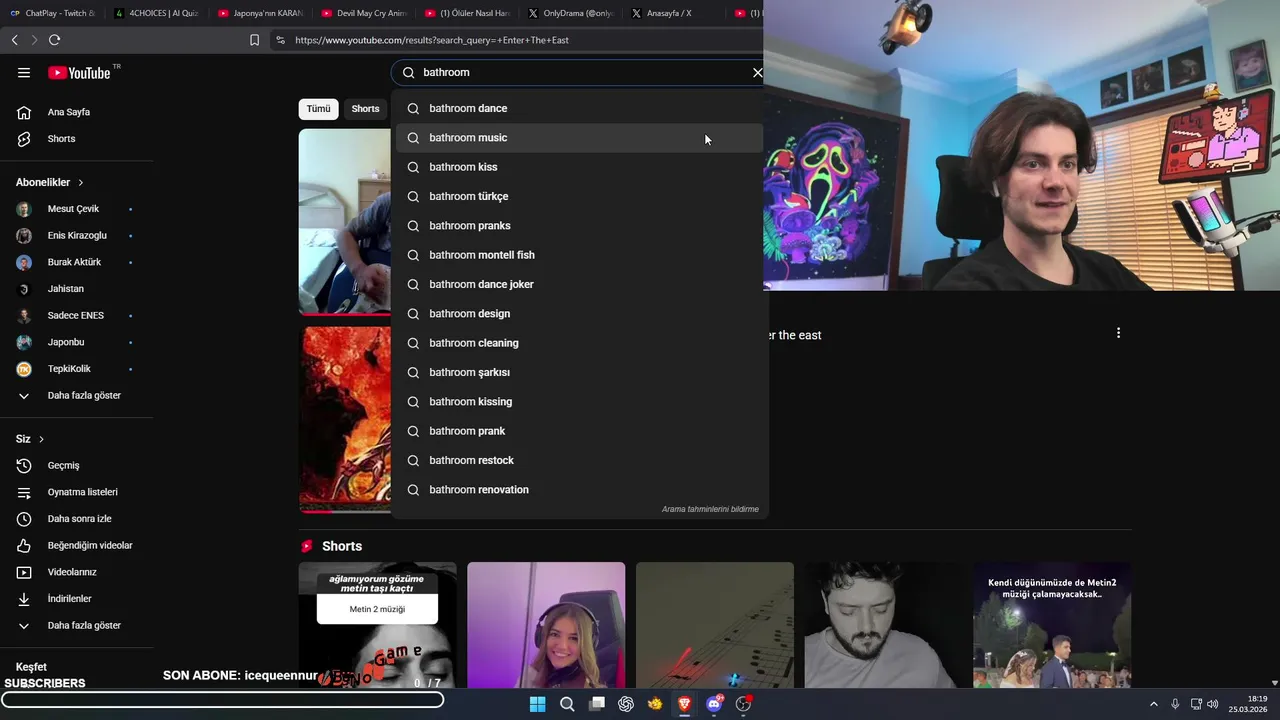Expand the Siz section
Screen dimensions: 1280x720
30,439
